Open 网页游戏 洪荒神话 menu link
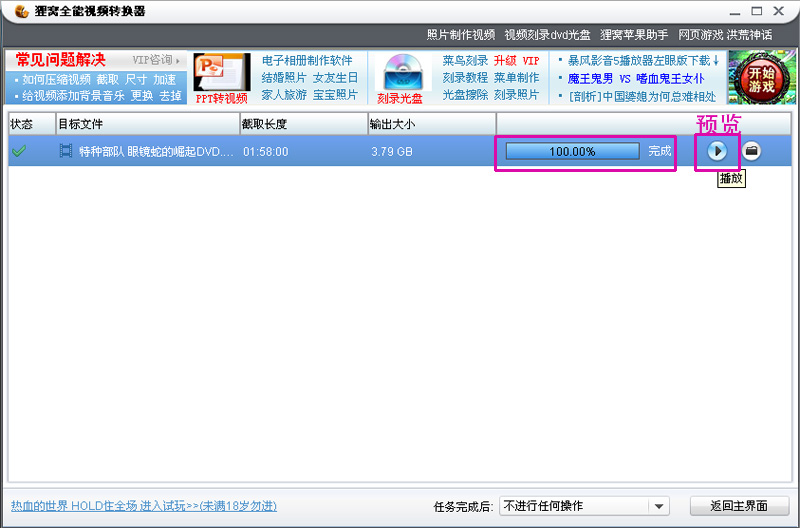800x528 pixels. 725,35
